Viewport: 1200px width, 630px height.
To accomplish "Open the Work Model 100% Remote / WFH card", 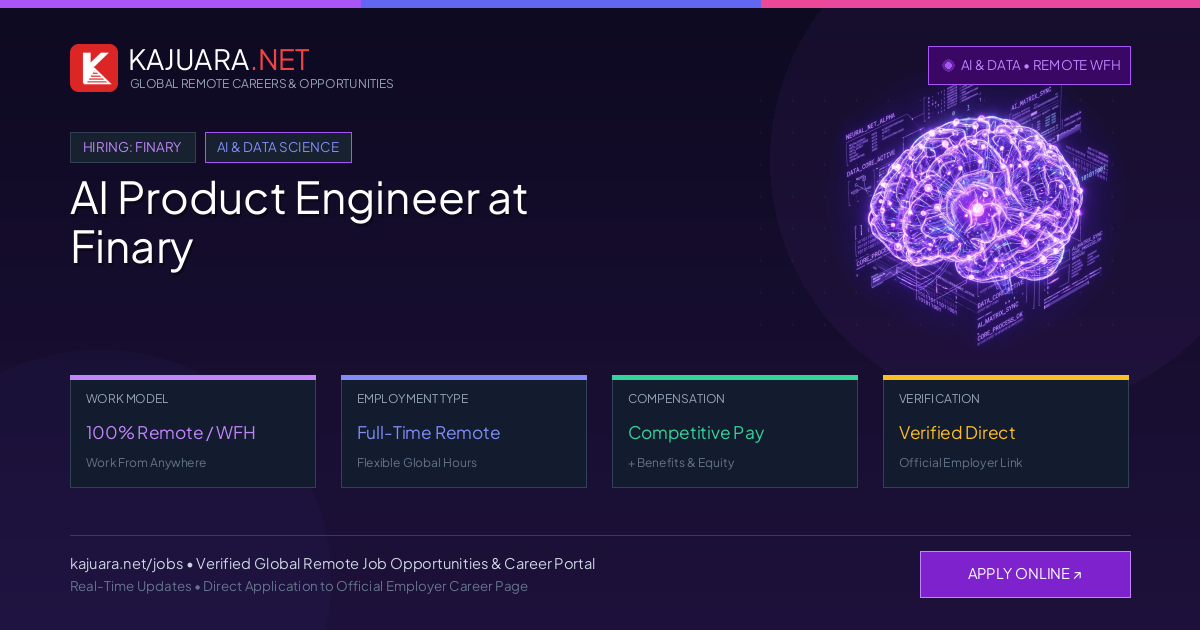I will (193, 432).
